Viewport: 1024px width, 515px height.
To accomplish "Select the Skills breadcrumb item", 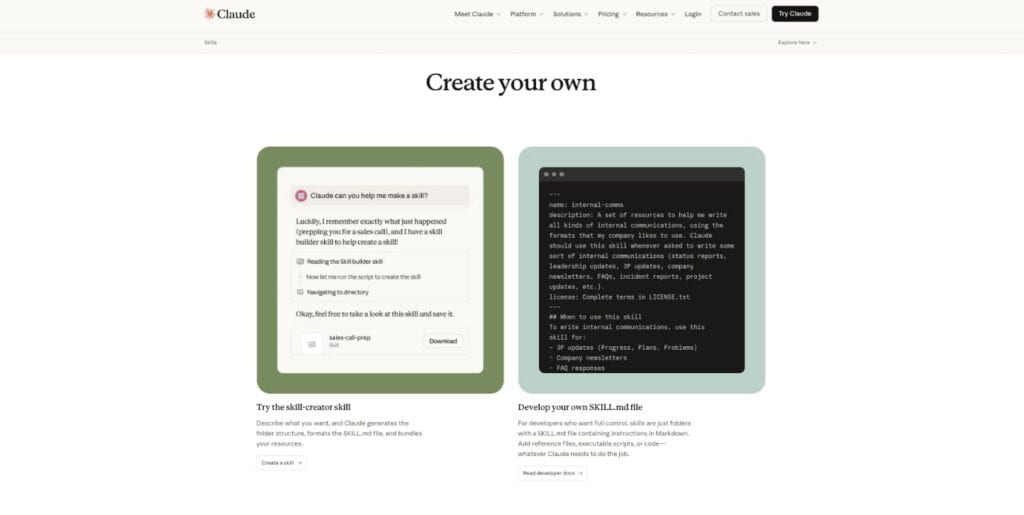I will (210, 43).
